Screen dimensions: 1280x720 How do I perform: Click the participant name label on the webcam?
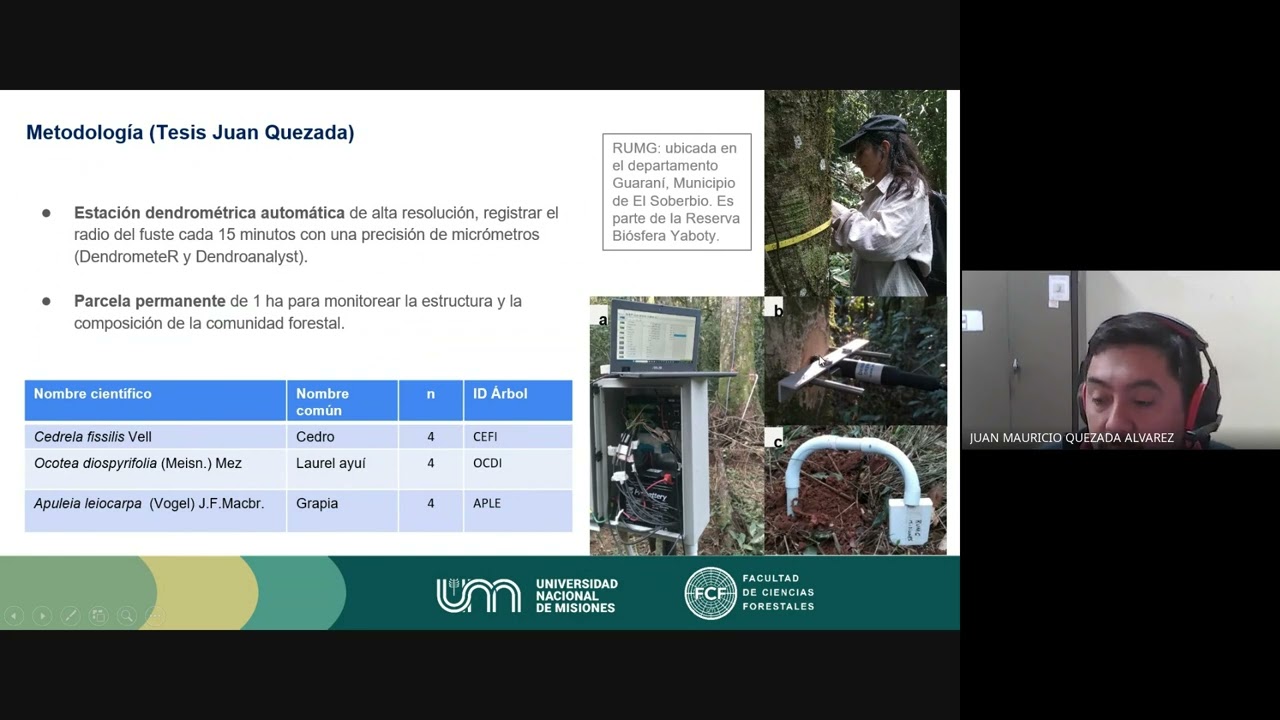(1072, 438)
